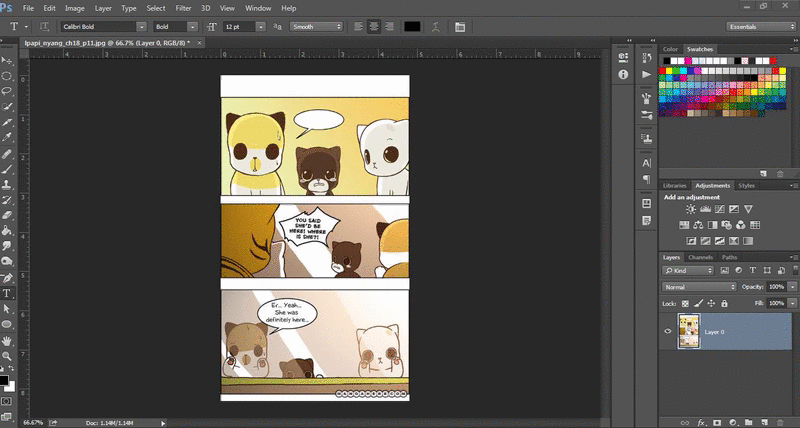Expand the Essentials workspace dropdown
Viewport: 800px width, 428px height.
click(758, 26)
